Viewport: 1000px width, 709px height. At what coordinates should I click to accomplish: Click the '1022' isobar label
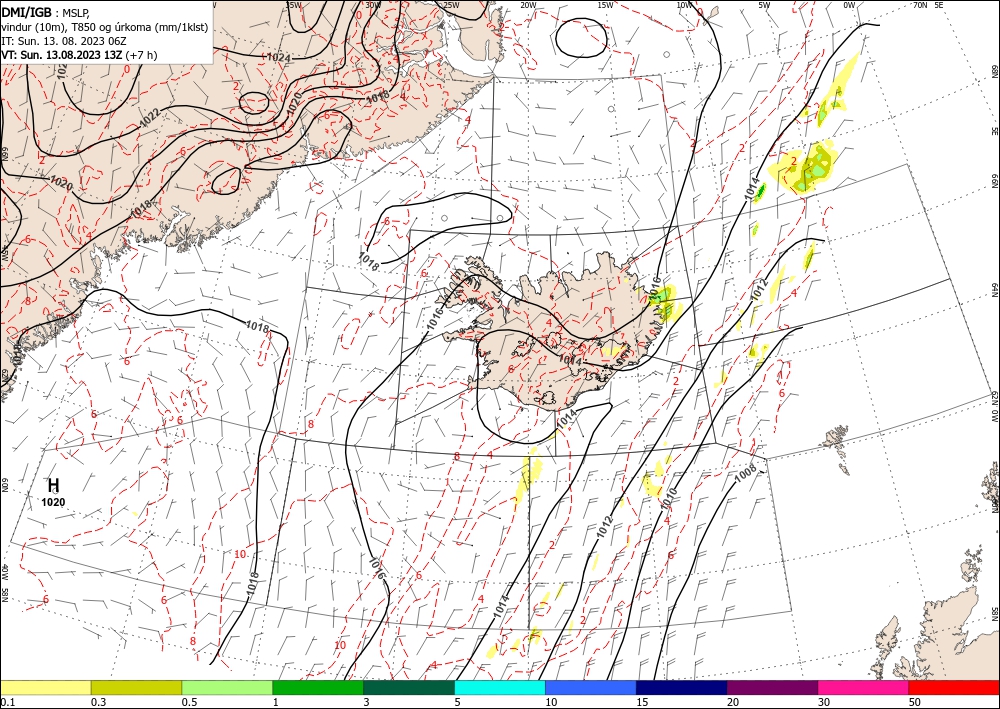click(x=149, y=117)
